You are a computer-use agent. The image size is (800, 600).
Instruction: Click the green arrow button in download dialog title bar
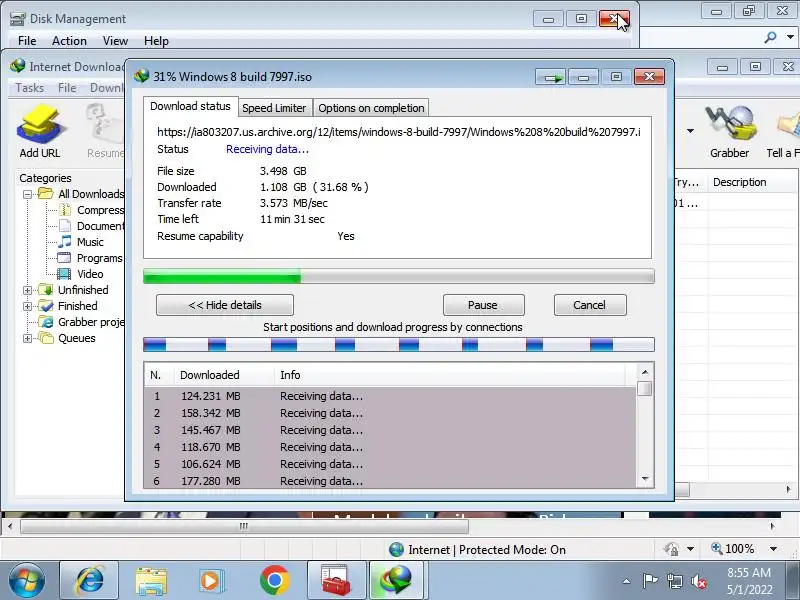tap(551, 77)
